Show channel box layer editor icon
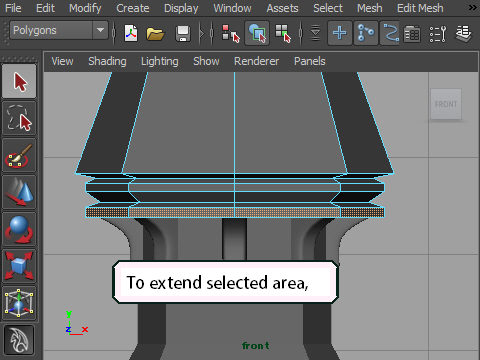The image size is (480, 360). (464, 34)
